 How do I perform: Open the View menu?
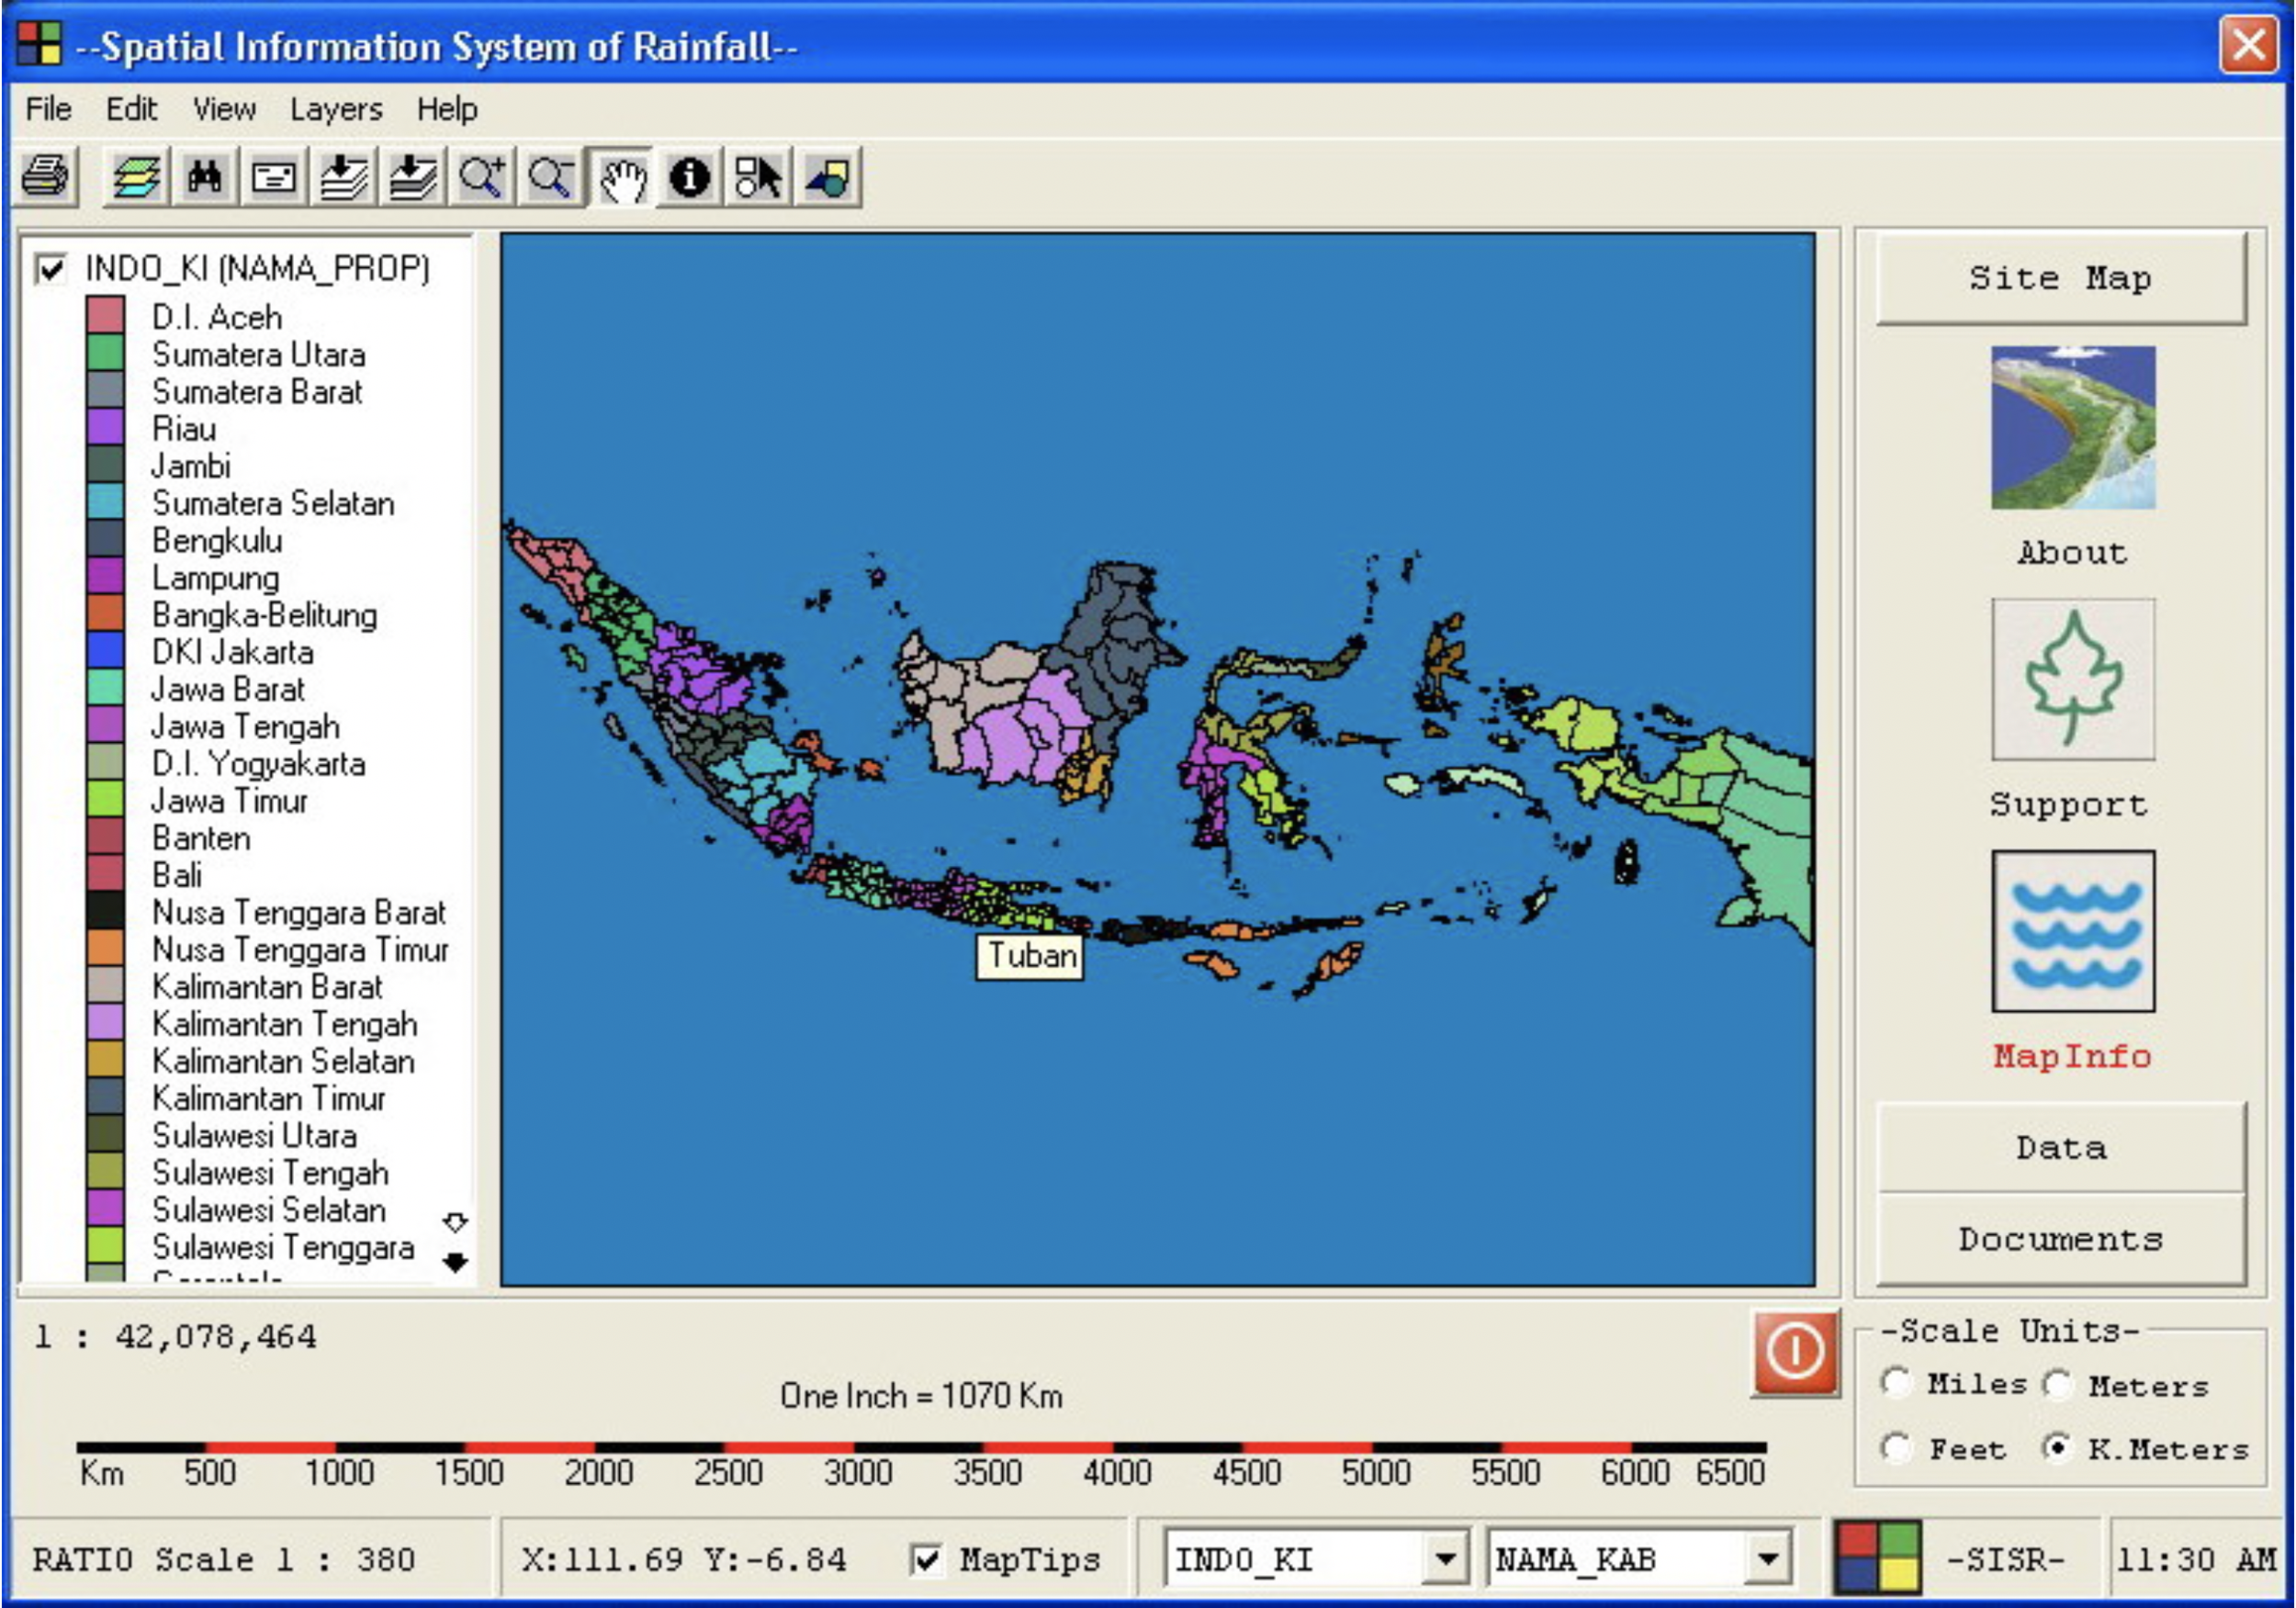[224, 109]
